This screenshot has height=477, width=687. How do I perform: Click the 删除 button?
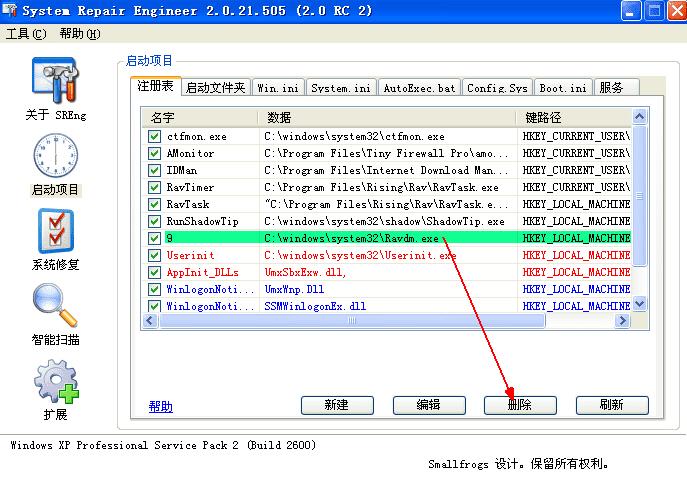[x=520, y=405]
